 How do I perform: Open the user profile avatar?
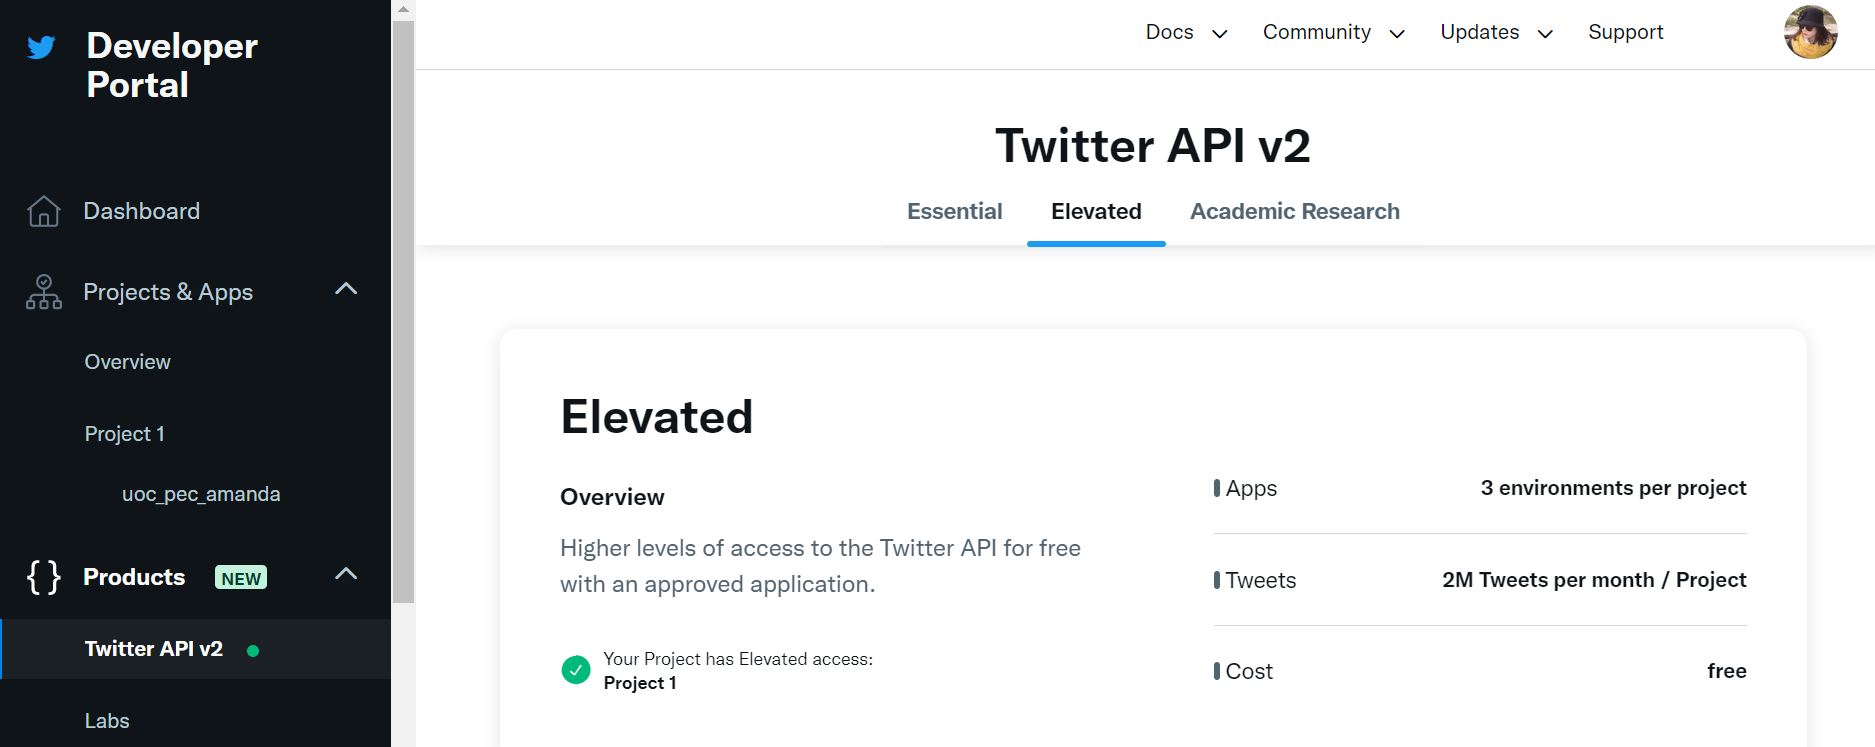point(1810,32)
